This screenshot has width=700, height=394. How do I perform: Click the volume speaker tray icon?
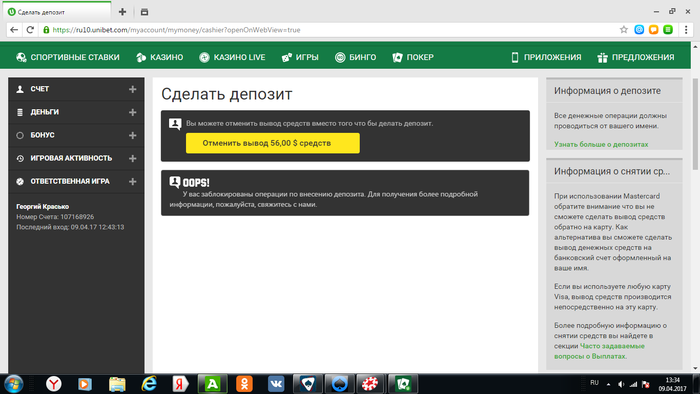pyautogui.click(x=621, y=384)
